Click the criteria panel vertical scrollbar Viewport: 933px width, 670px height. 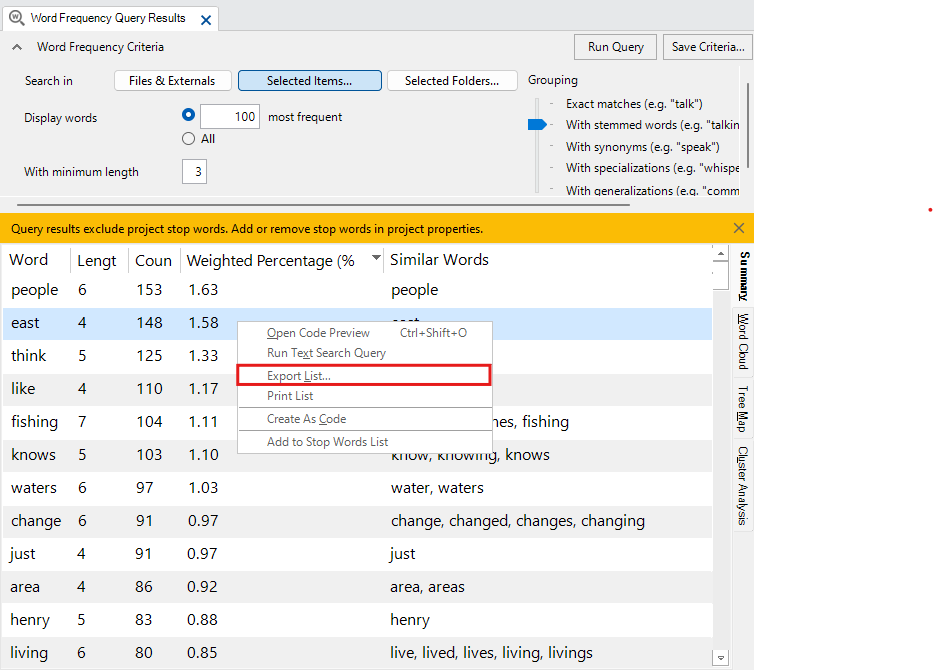tap(747, 125)
